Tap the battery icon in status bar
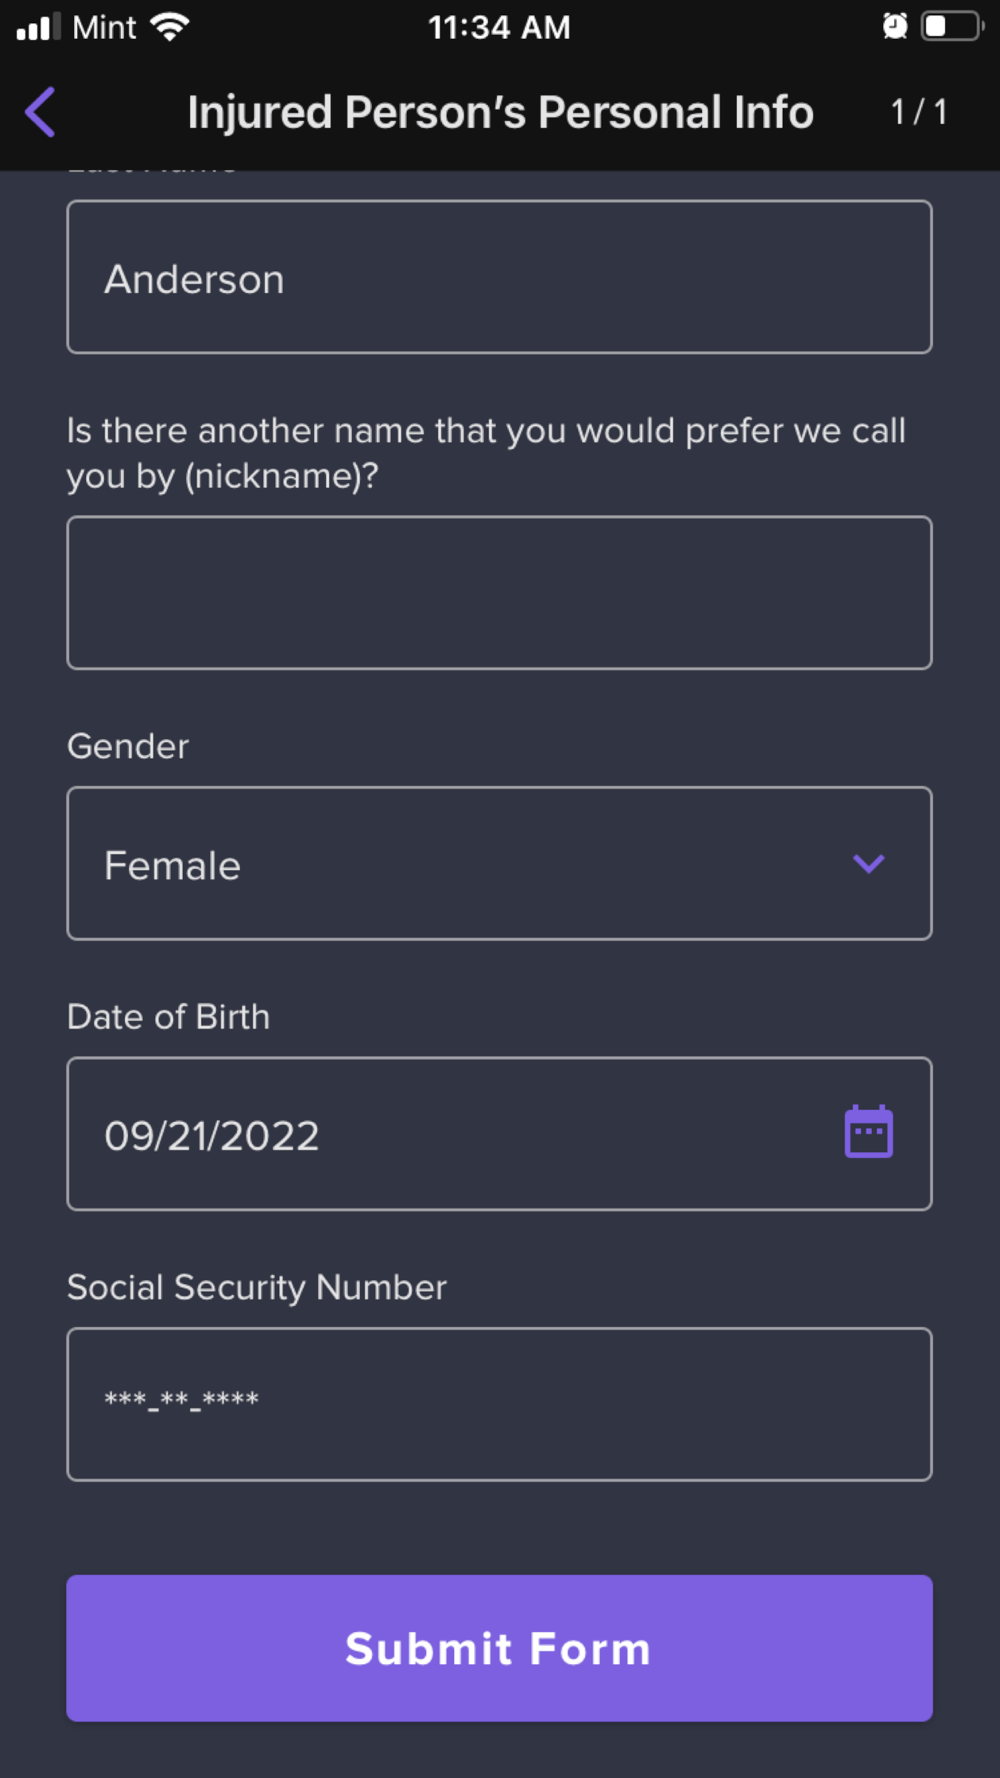The width and height of the screenshot is (1000, 1778). tap(950, 26)
